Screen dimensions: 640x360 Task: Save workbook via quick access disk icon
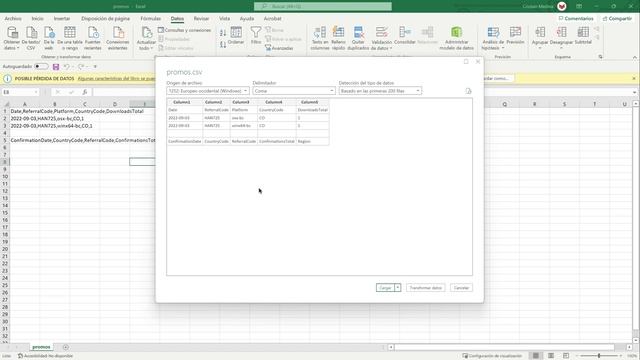56,67
